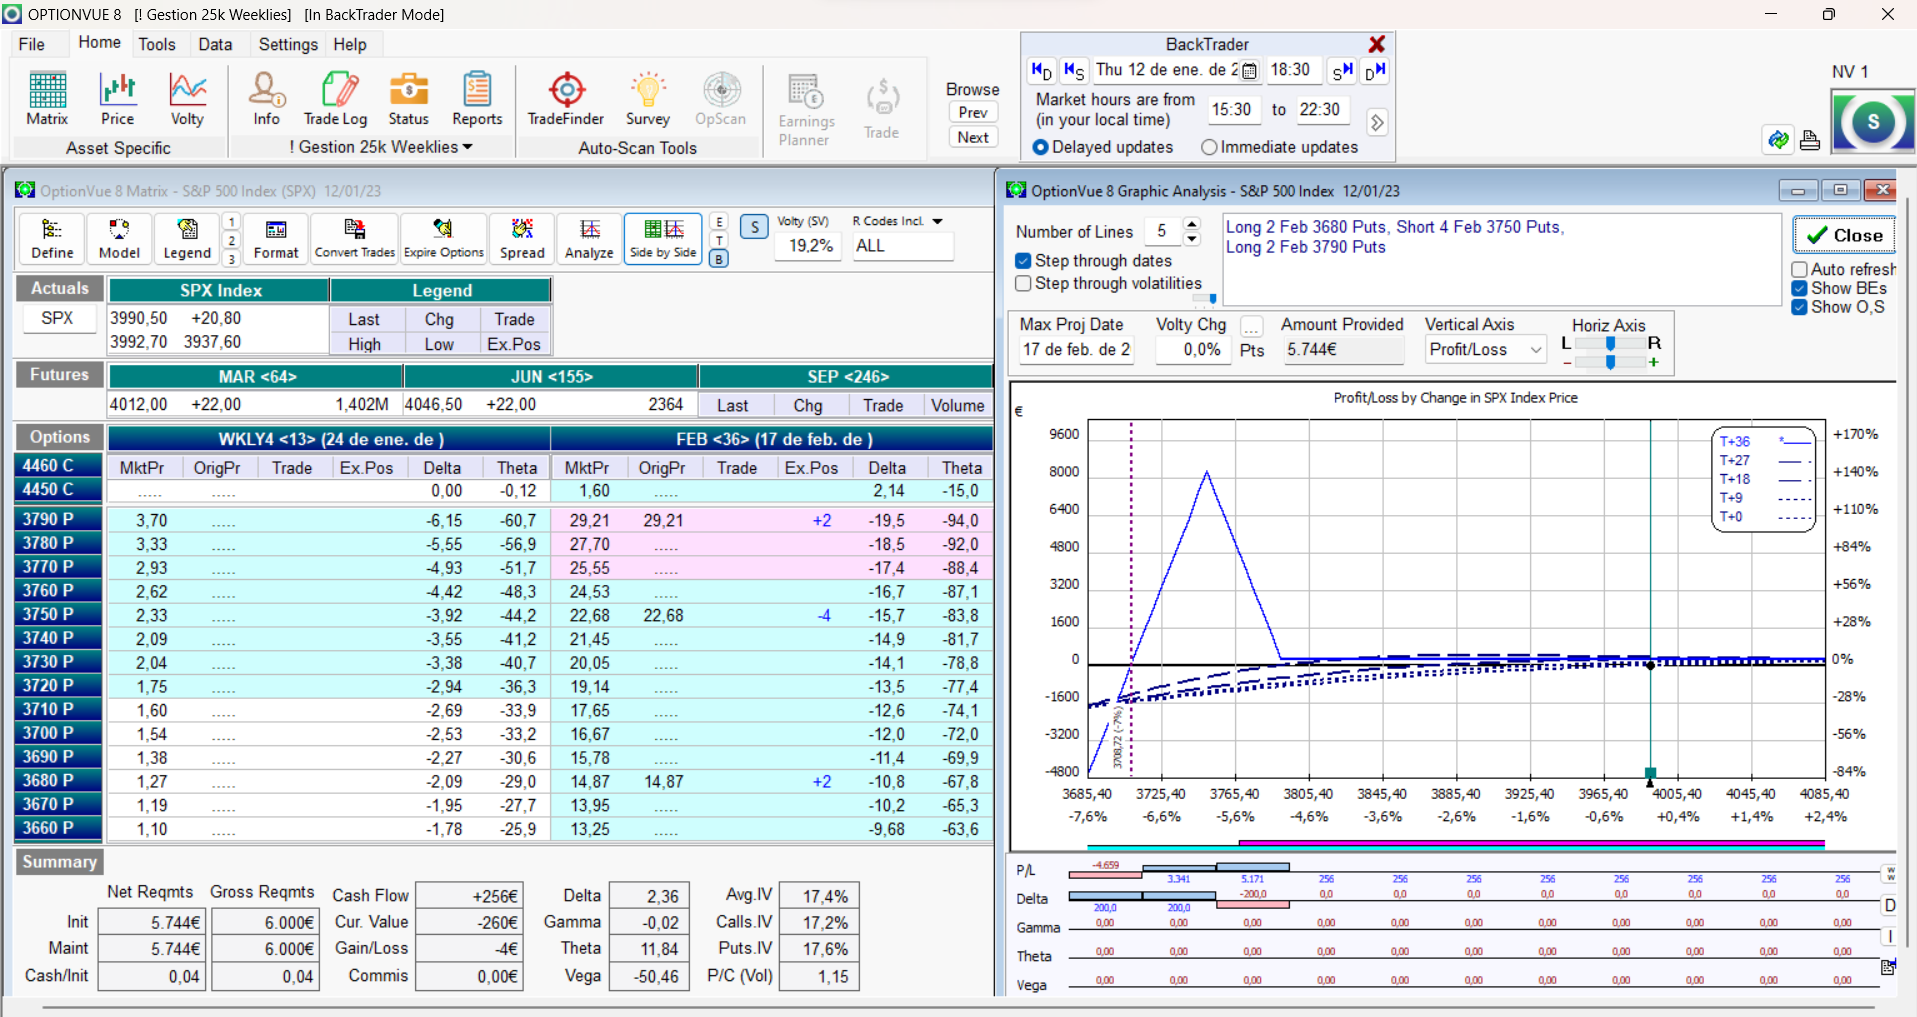
Task: Open the Tools menu
Action: point(156,44)
